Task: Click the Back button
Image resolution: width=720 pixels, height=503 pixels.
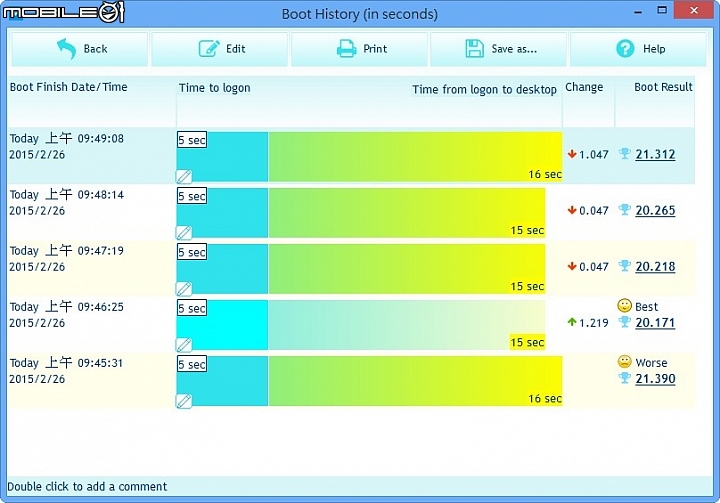Action: tap(79, 49)
